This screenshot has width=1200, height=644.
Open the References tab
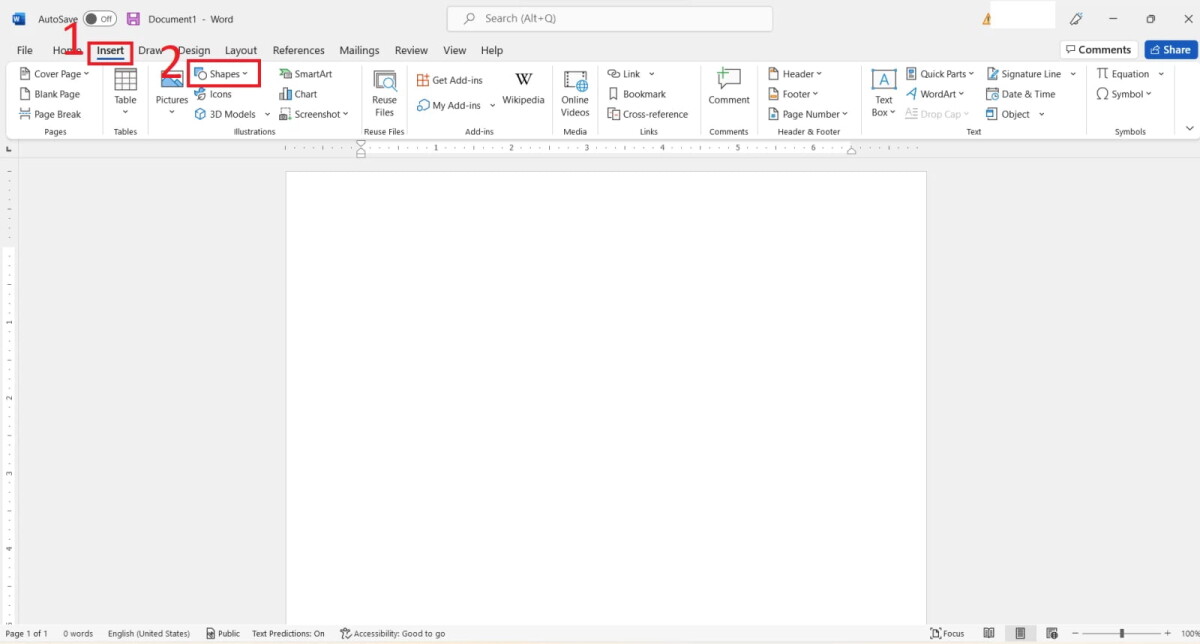pyautogui.click(x=298, y=50)
